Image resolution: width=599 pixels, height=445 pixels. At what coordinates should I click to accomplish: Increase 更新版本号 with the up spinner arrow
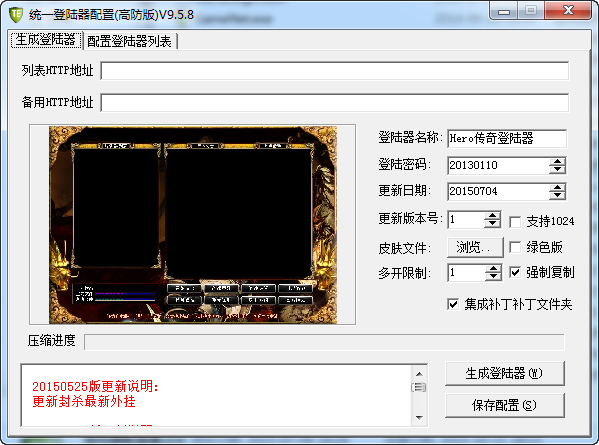(x=492, y=216)
